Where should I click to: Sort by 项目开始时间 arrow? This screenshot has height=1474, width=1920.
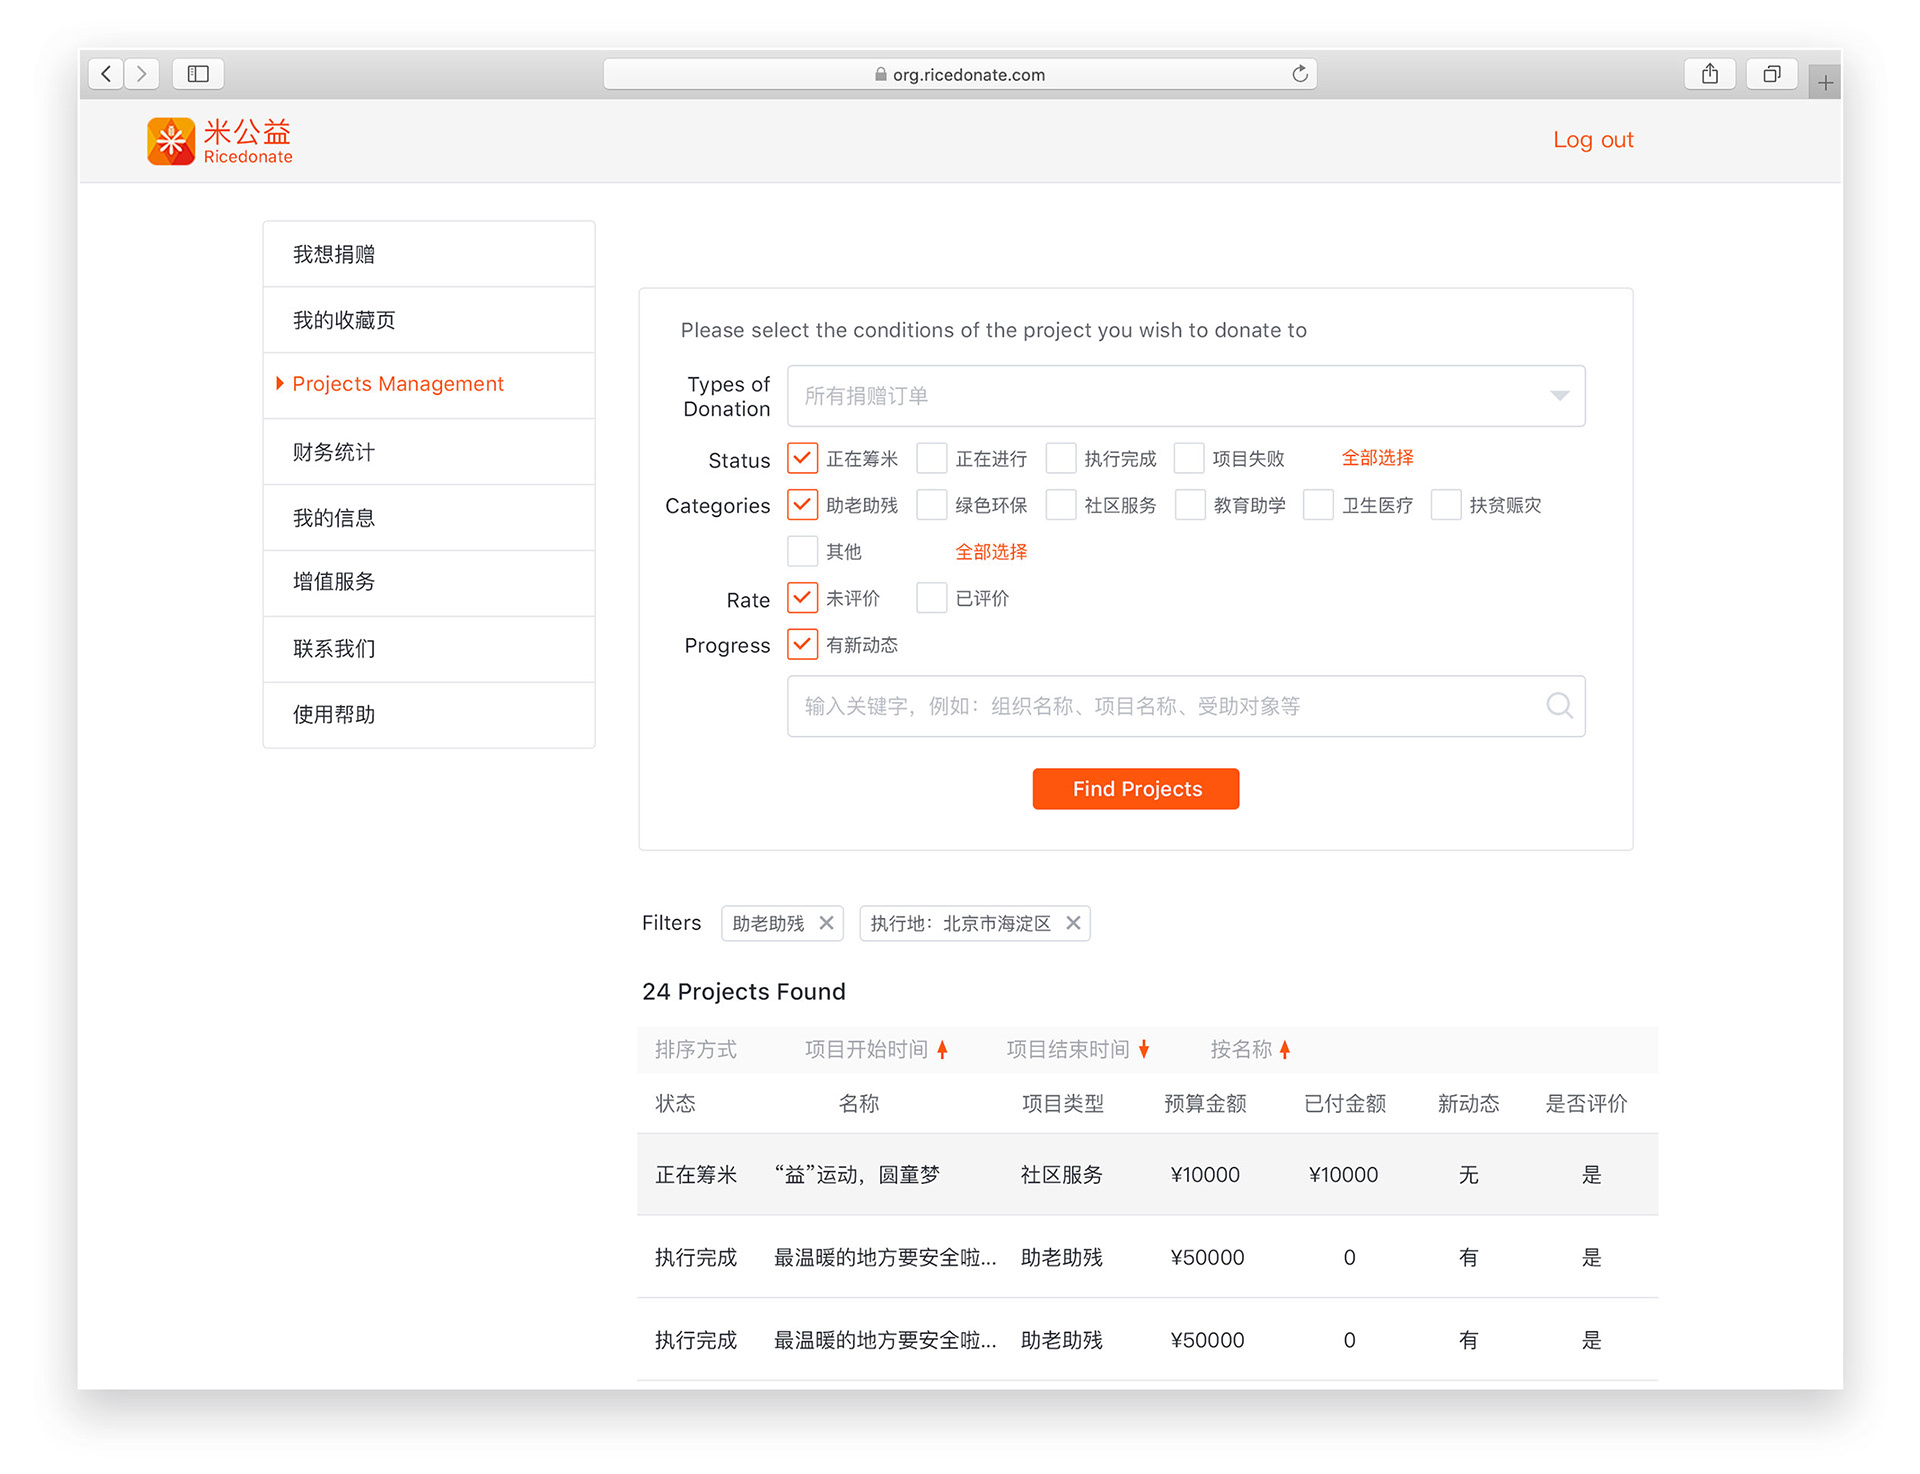point(942,1049)
